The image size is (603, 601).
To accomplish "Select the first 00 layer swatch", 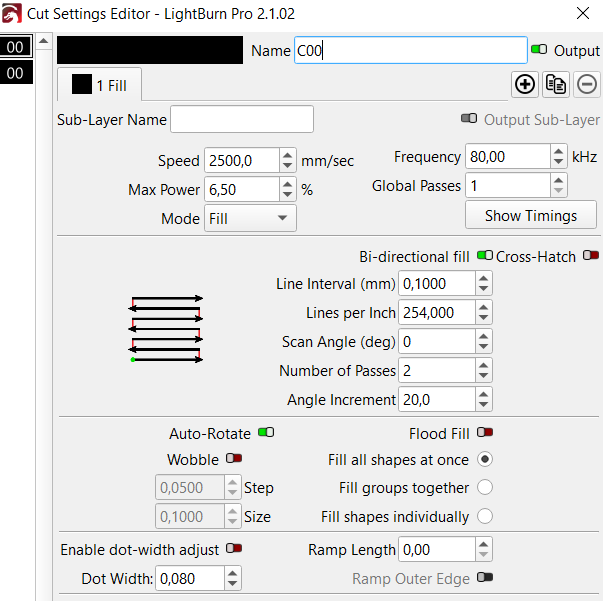I will click(15, 47).
